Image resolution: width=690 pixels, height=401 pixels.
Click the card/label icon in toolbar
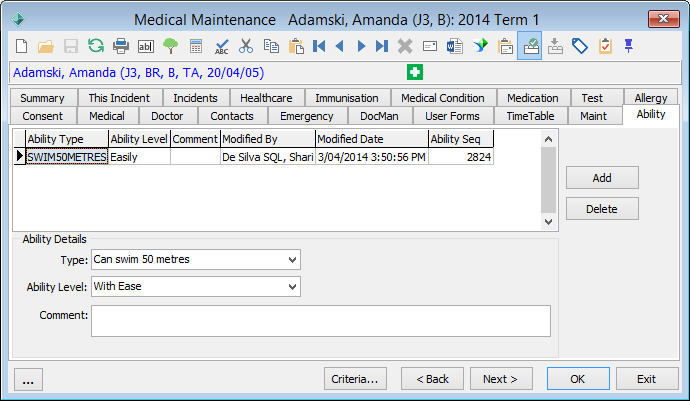[429, 46]
